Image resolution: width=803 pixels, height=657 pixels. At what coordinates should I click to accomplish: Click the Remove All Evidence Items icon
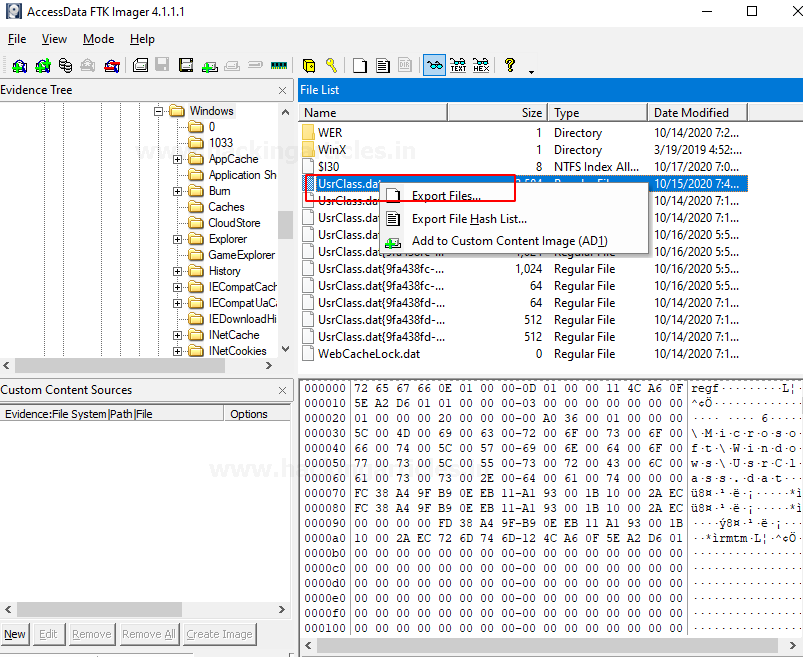click(112, 66)
